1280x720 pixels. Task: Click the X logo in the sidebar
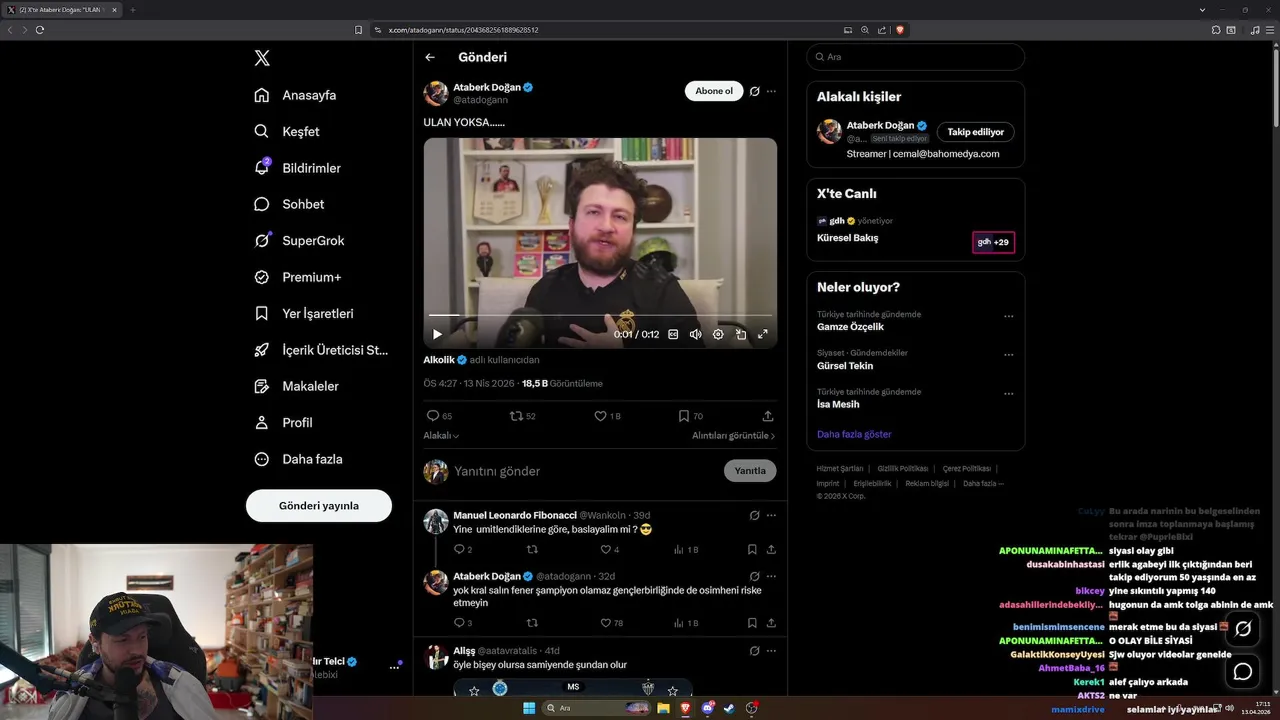click(262, 58)
